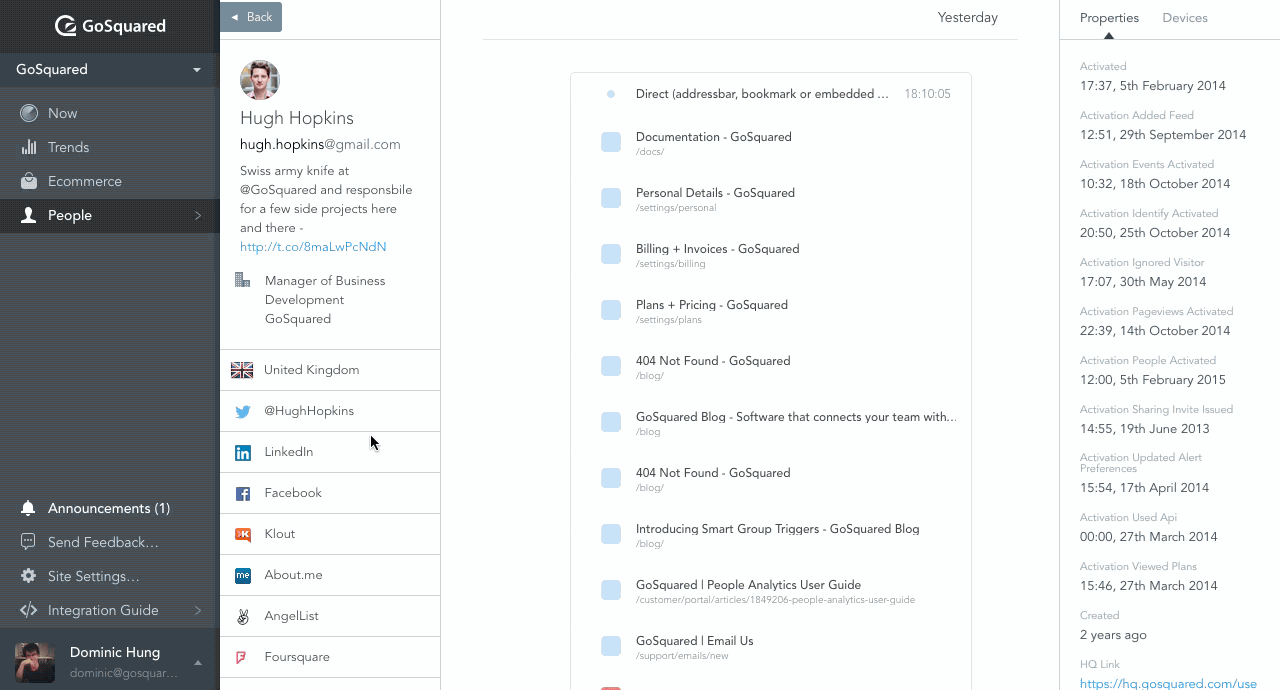Click the Documentation page square icon
Screen dimensions: 1280x690
[611, 142]
